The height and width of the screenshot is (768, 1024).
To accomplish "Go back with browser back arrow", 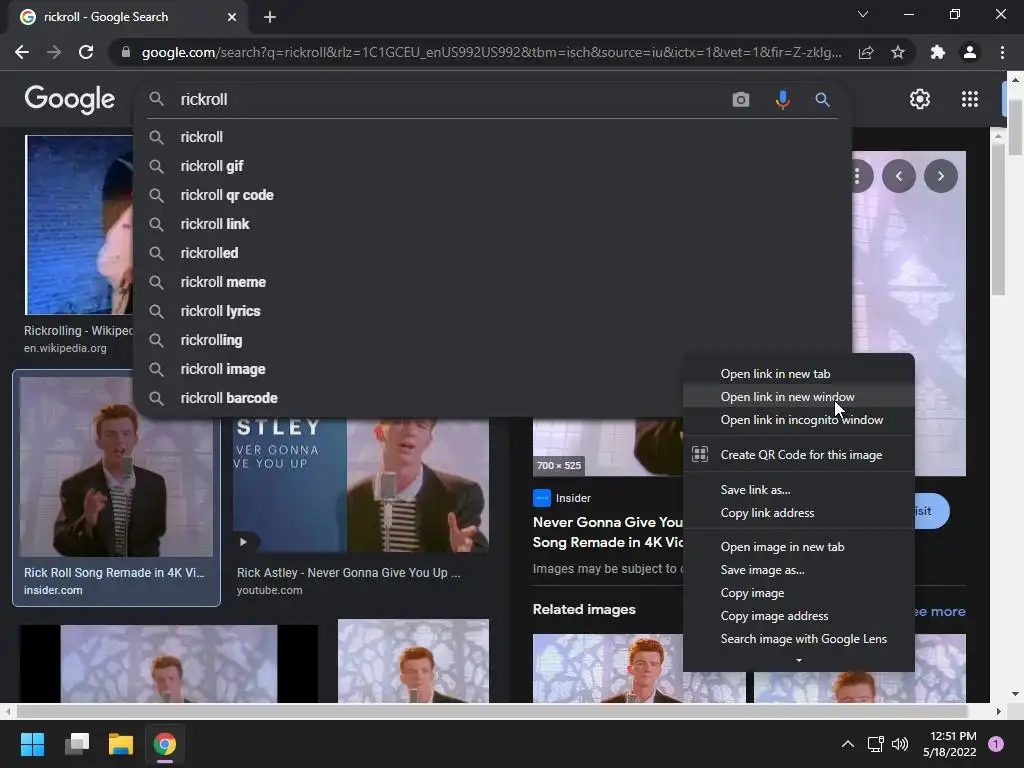I will 22,52.
